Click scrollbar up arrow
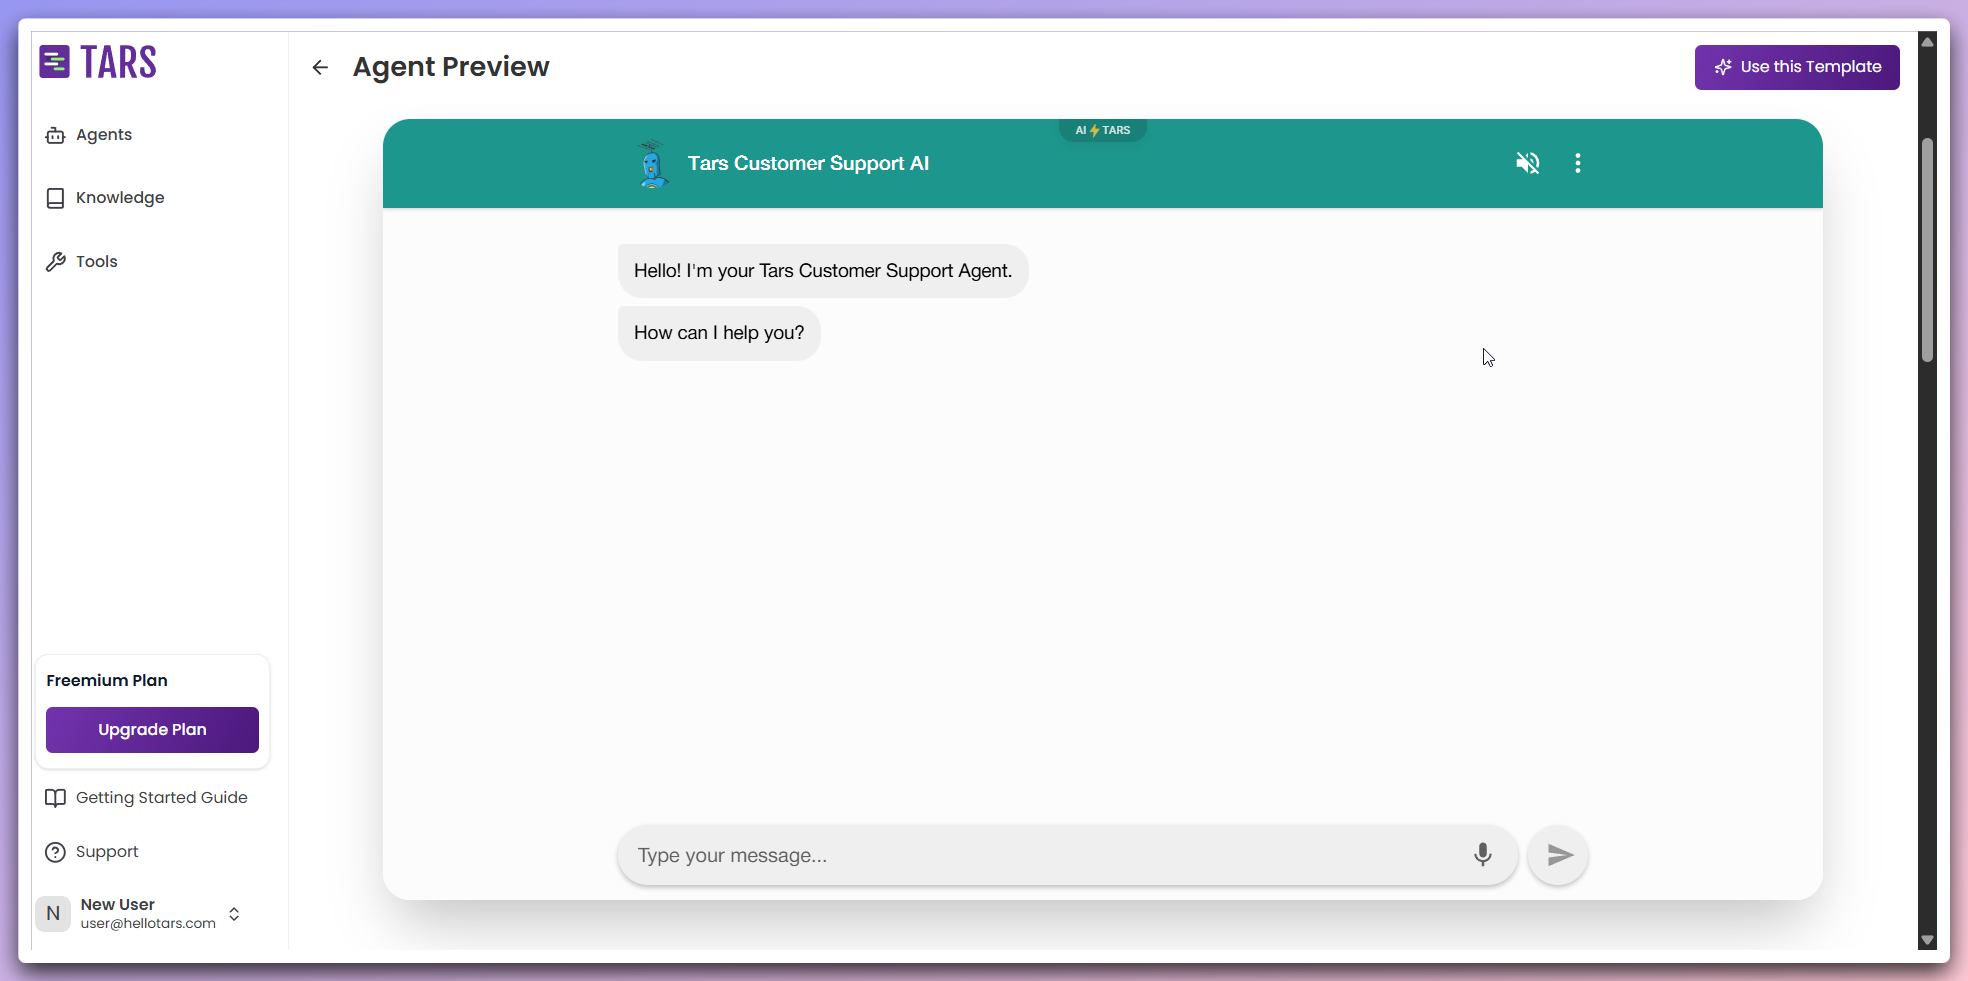 pyautogui.click(x=1927, y=41)
